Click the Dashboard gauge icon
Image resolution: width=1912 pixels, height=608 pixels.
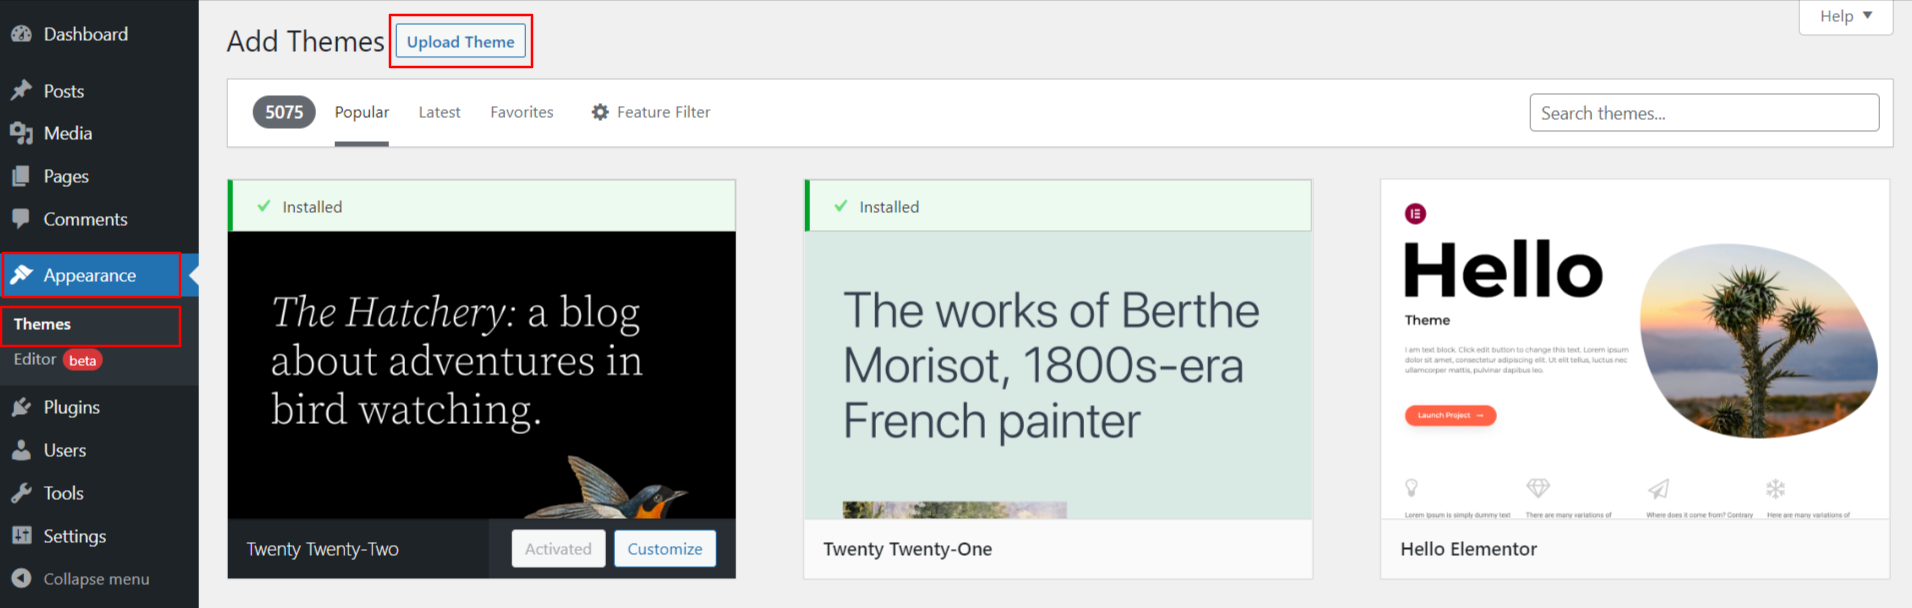point(21,34)
